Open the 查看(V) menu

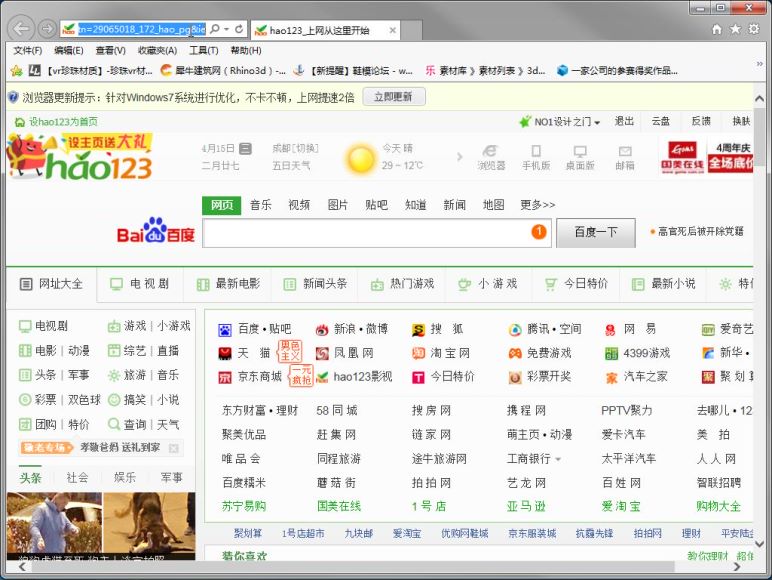(110, 50)
